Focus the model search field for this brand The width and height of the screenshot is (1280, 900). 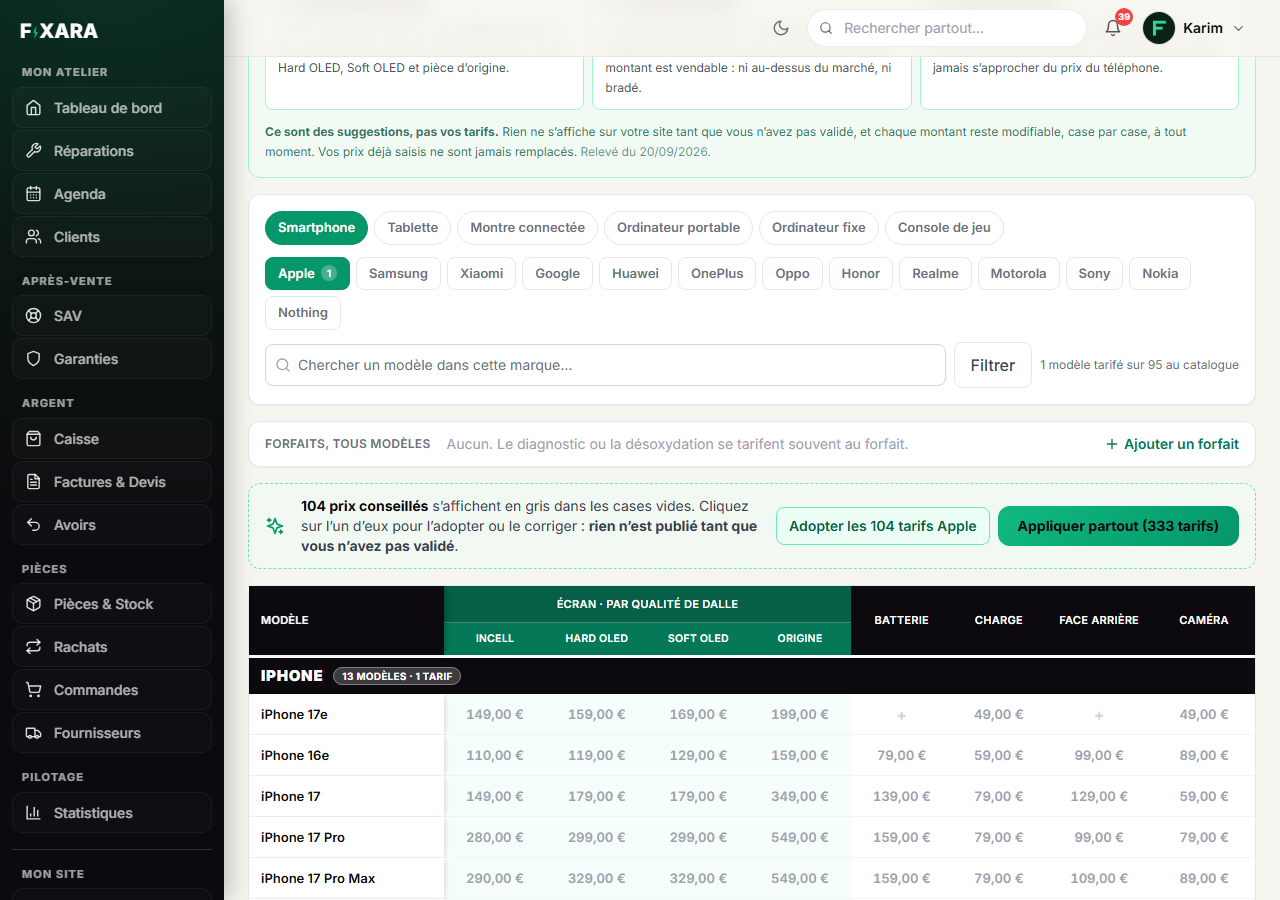(x=605, y=365)
